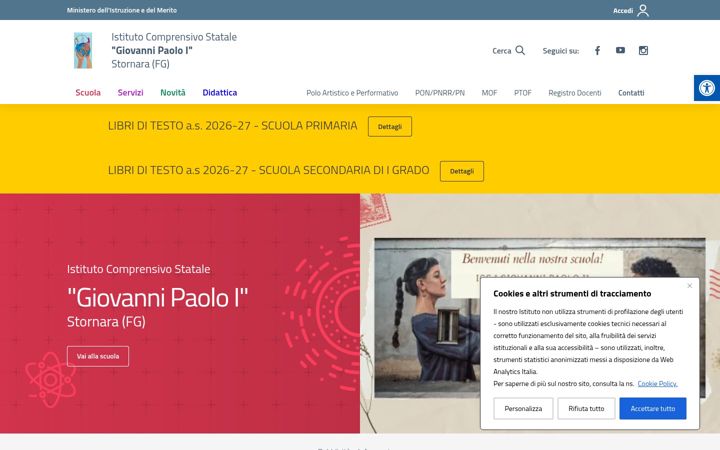Open the Instagram profile icon

click(x=643, y=51)
